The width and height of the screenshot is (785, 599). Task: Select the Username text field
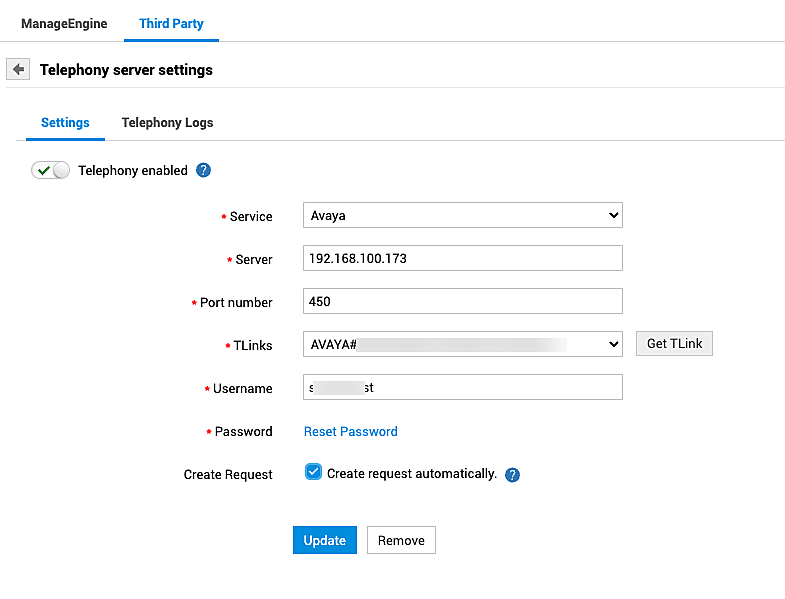click(462, 388)
